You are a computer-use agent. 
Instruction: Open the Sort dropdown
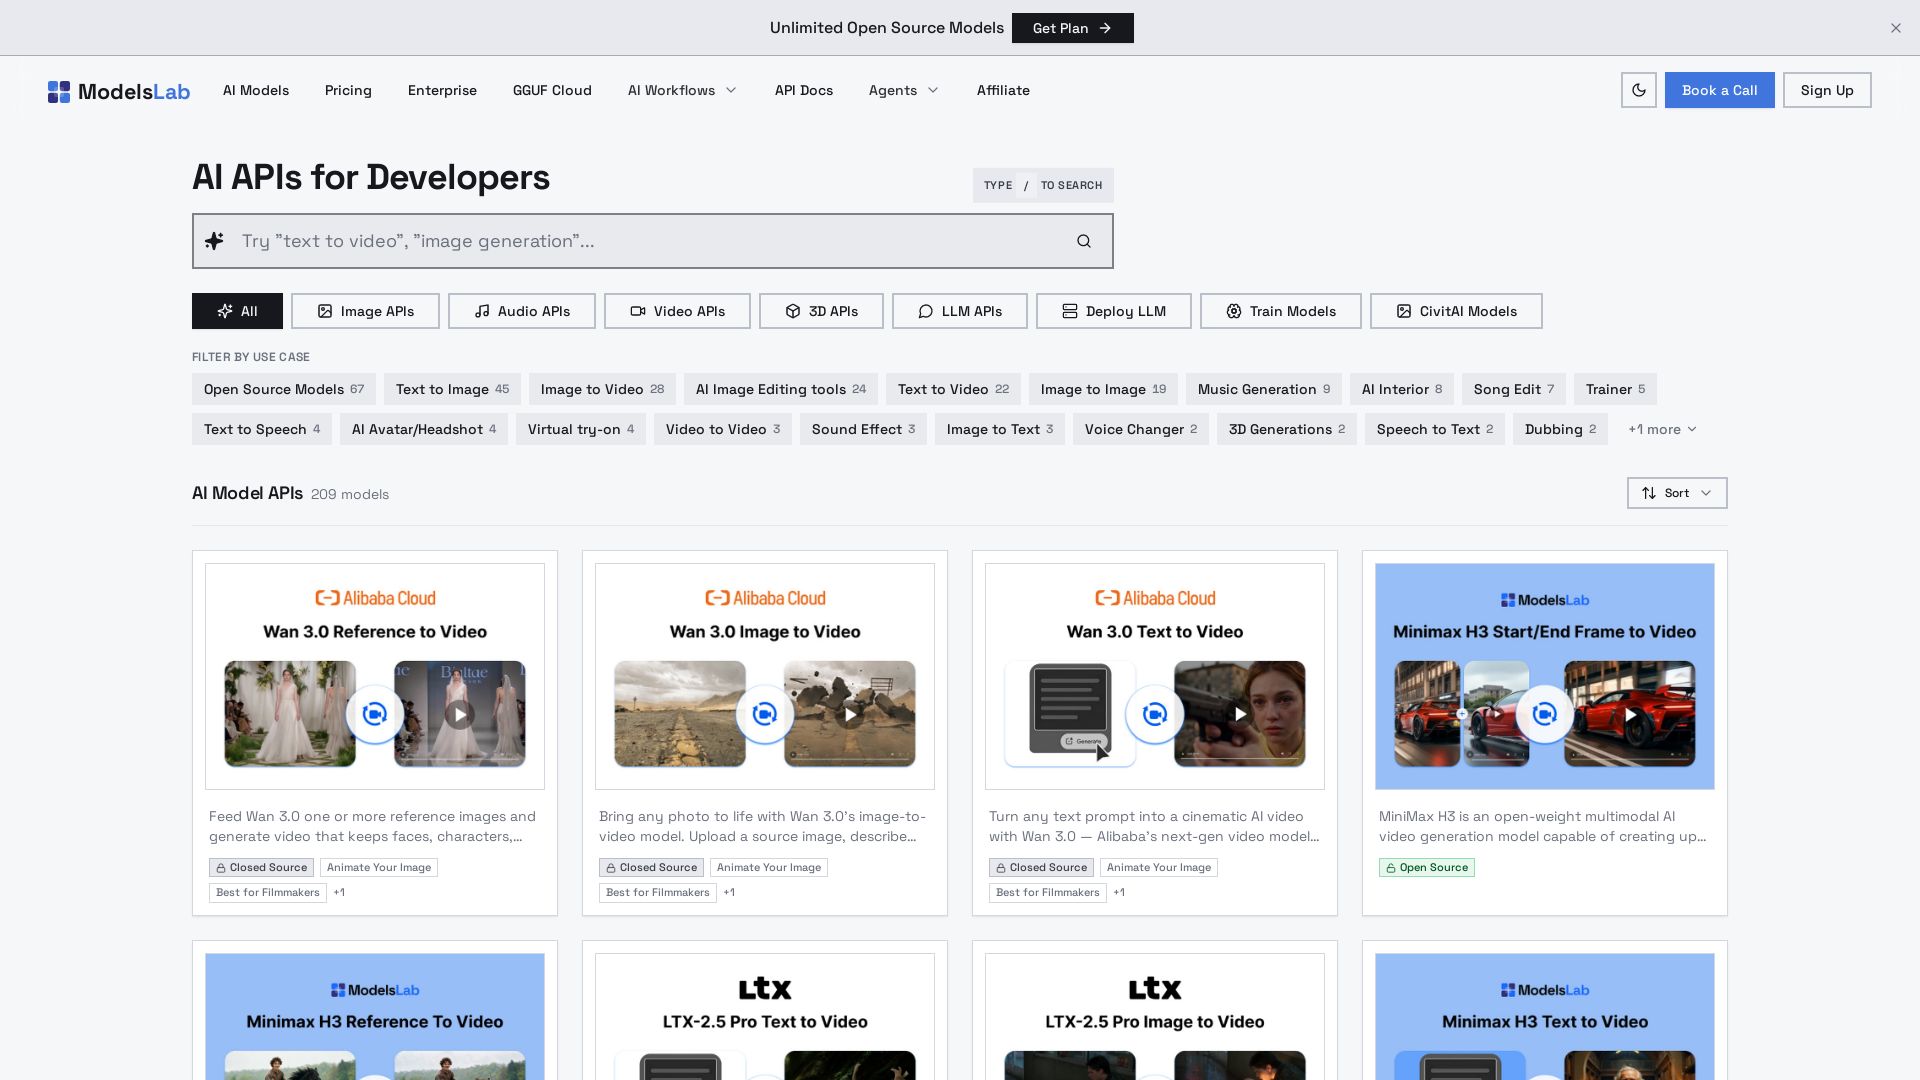click(x=1677, y=493)
